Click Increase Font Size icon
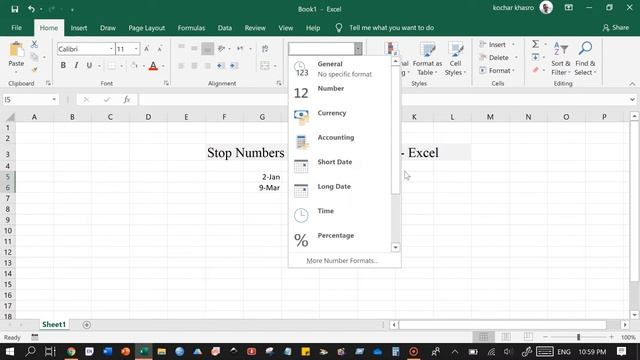The height and width of the screenshot is (360, 640). (147, 49)
